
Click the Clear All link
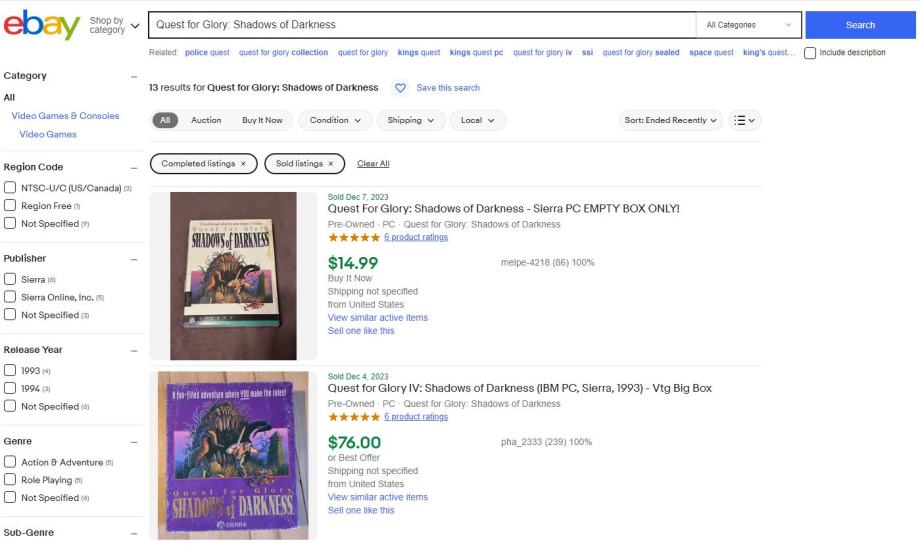click(x=373, y=163)
